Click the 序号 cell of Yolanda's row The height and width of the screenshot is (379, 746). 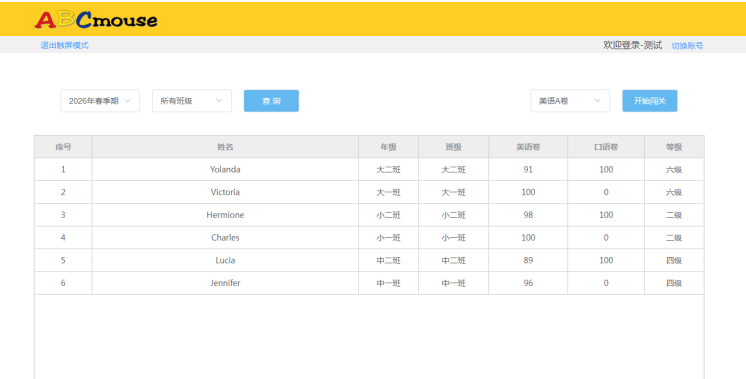(x=63, y=169)
